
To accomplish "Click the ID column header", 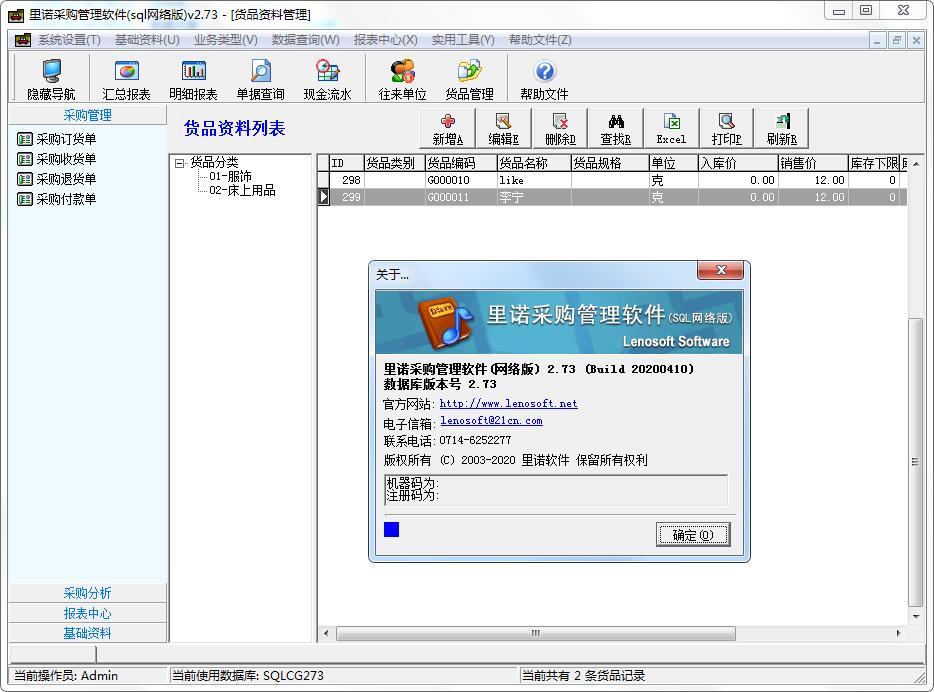I will point(347,163).
